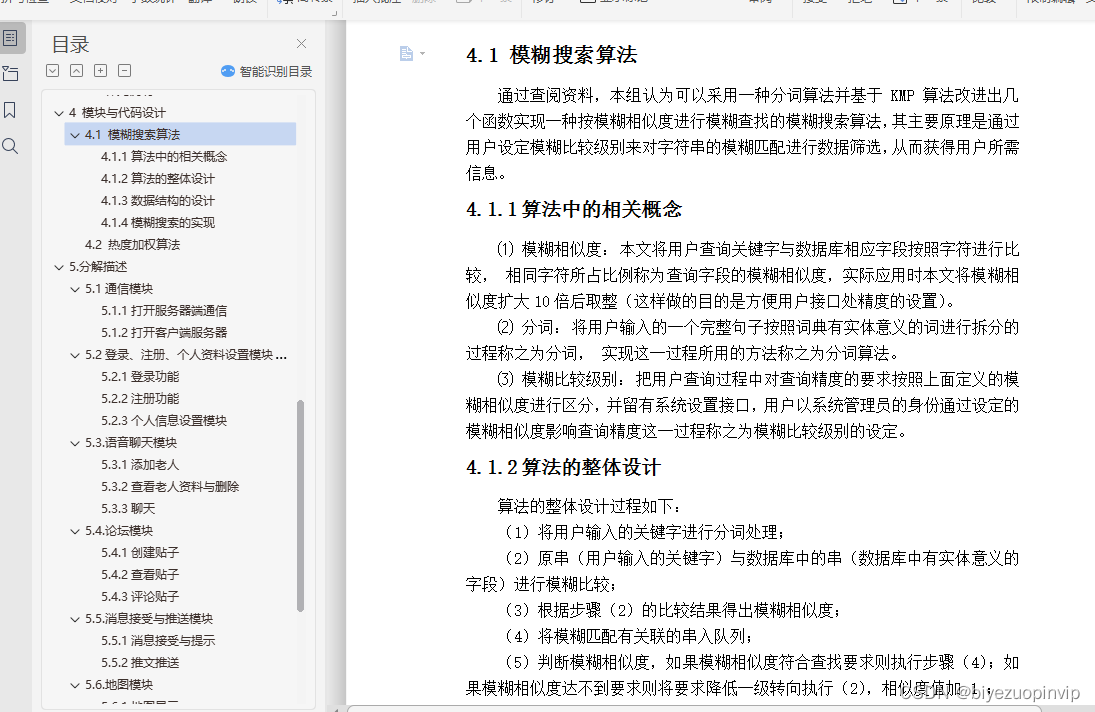Collapse the 4.1 模糊搜索算法 node
The width and height of the screenshot is (1095, 712).
coord(75,135)
